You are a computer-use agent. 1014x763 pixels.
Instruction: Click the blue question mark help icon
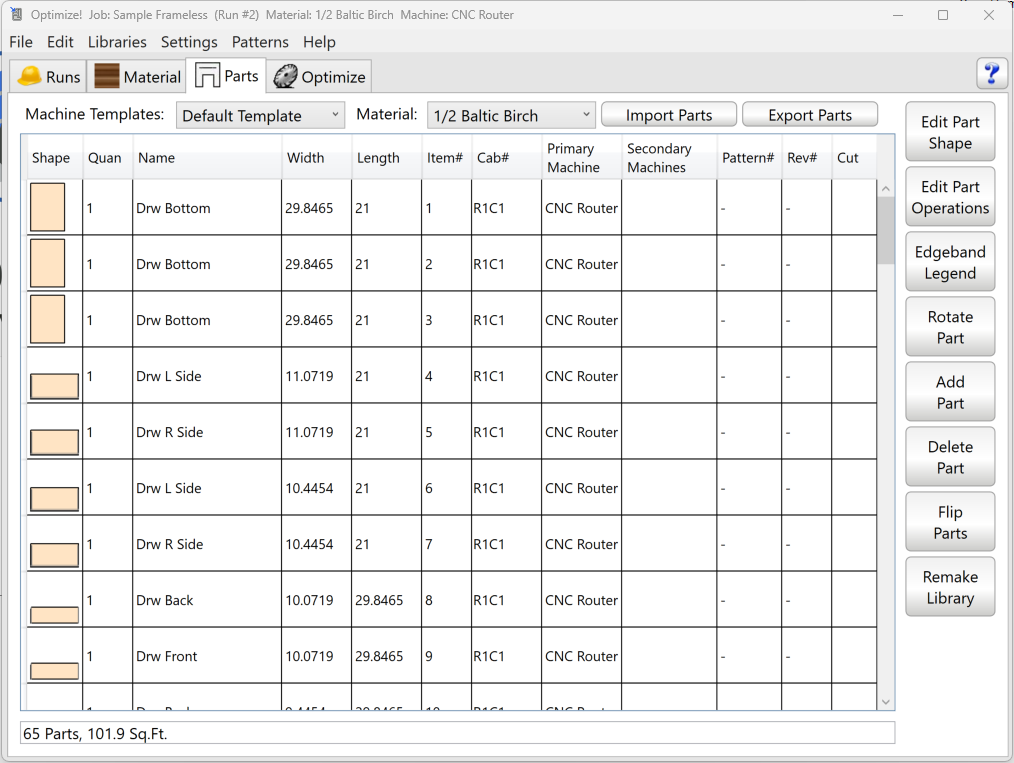click(x=991, y=74)
